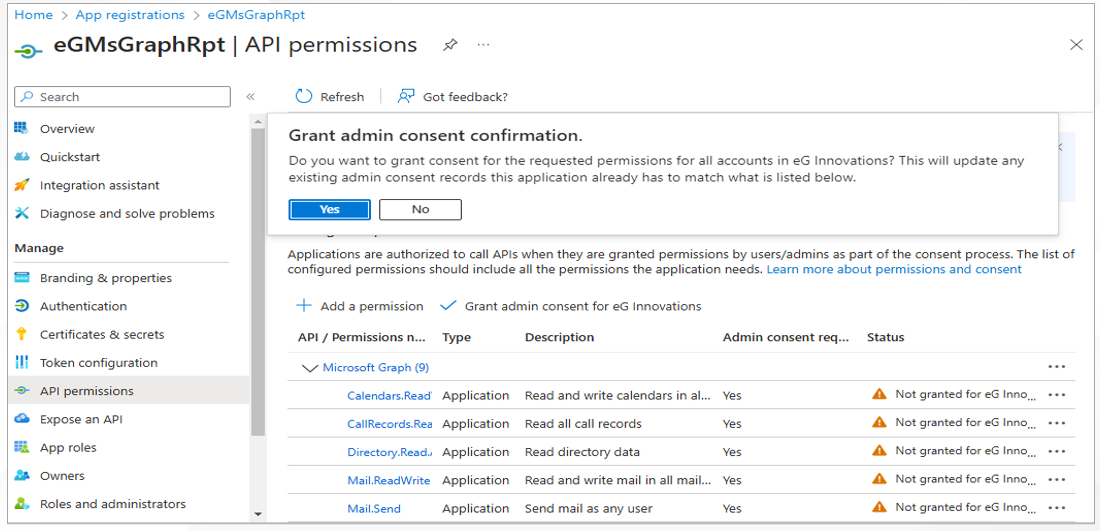This screenshot has height=531, width=1100.
Task: Click the Got feedback person icon
Action: (406, 97)
